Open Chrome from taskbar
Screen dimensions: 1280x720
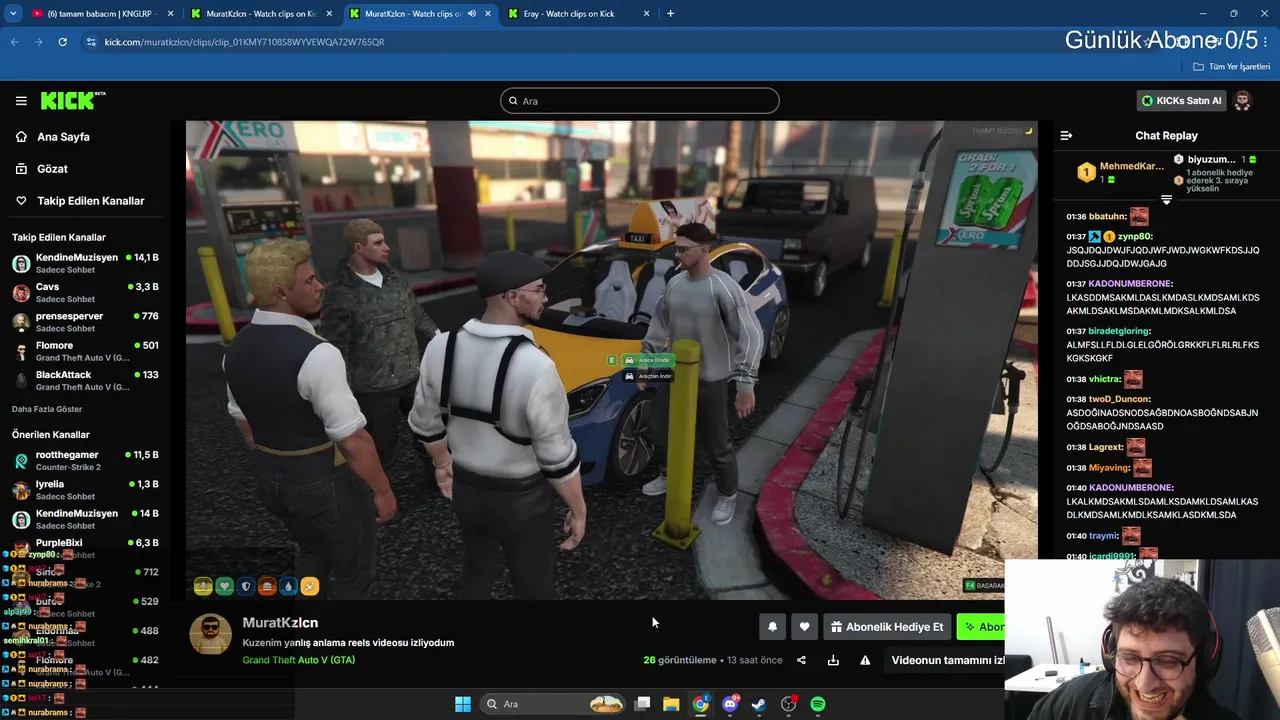(700, 704)
